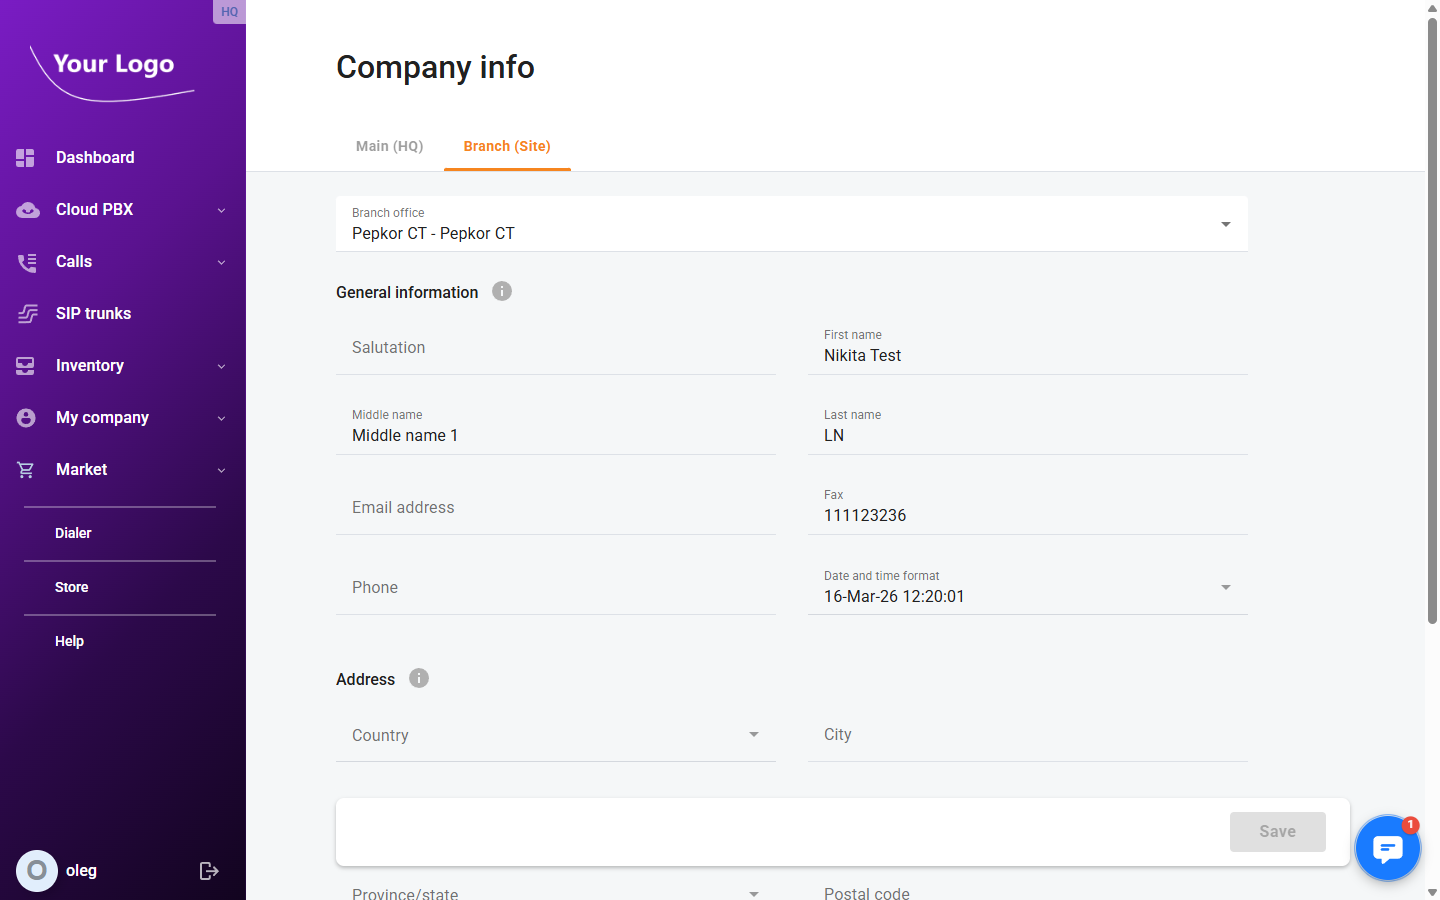
Task: Open the support chat bubble
Action: (1388, 848)
